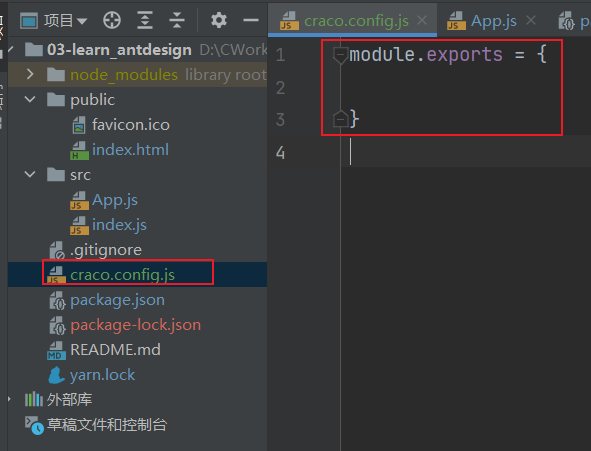Open index.js under src folder
Screen dimensions: 591x451
[119, 225]
